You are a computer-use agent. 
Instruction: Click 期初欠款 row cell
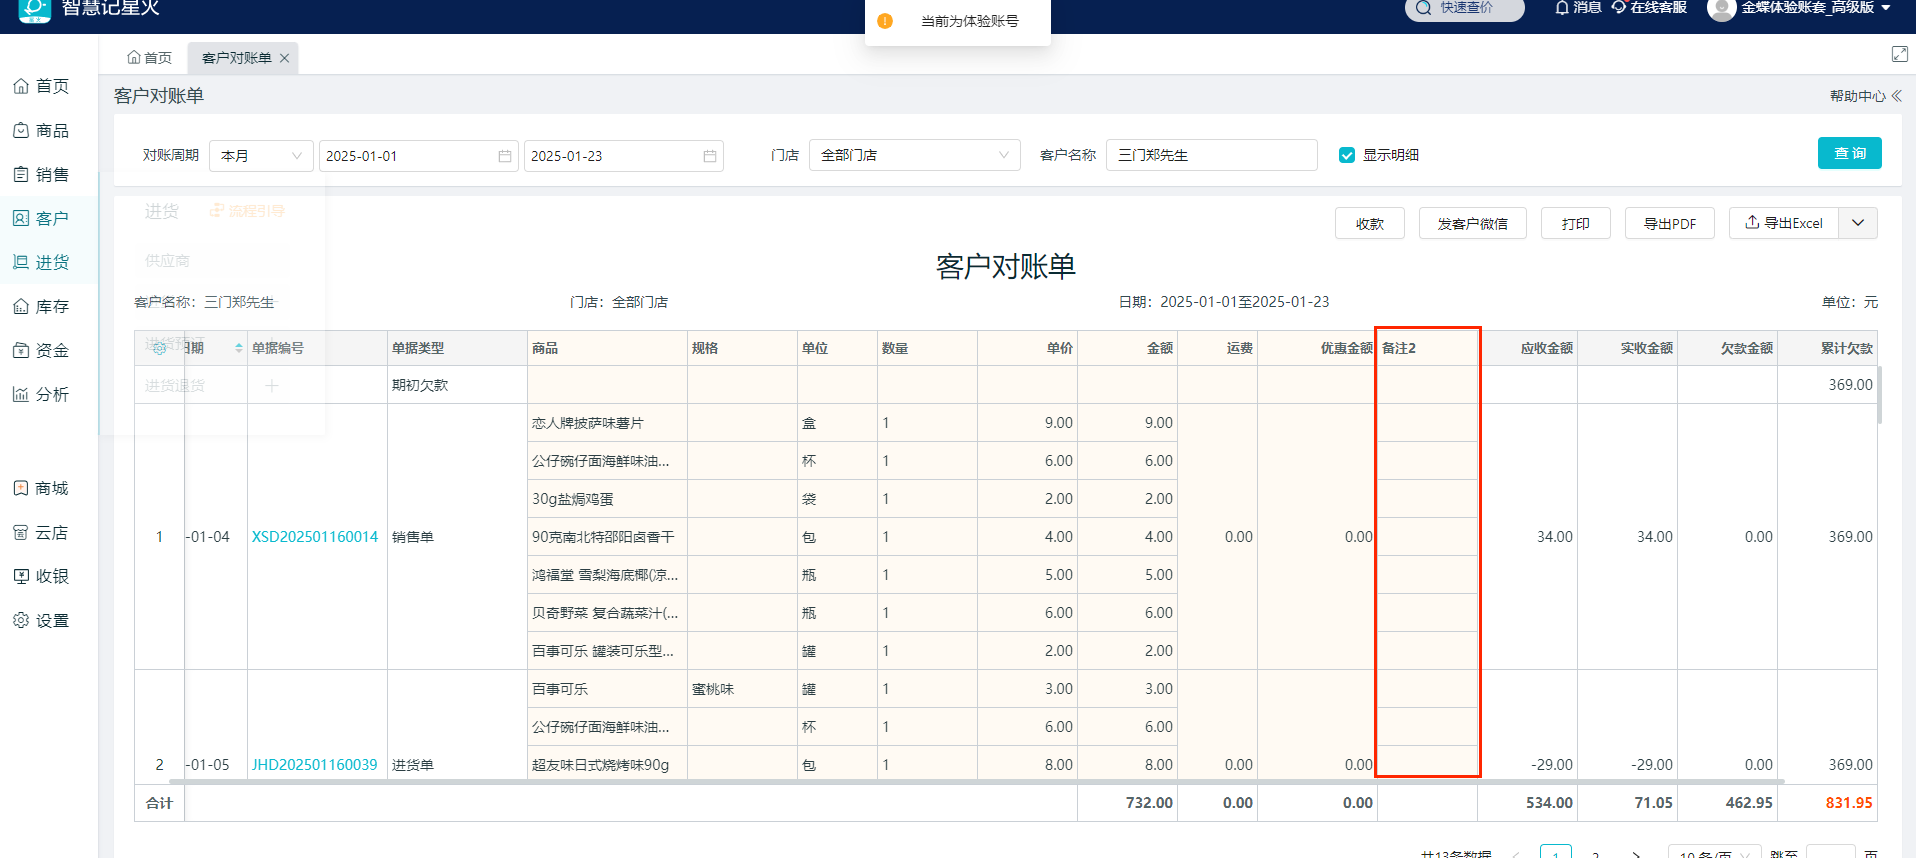(x=458, y=385)
